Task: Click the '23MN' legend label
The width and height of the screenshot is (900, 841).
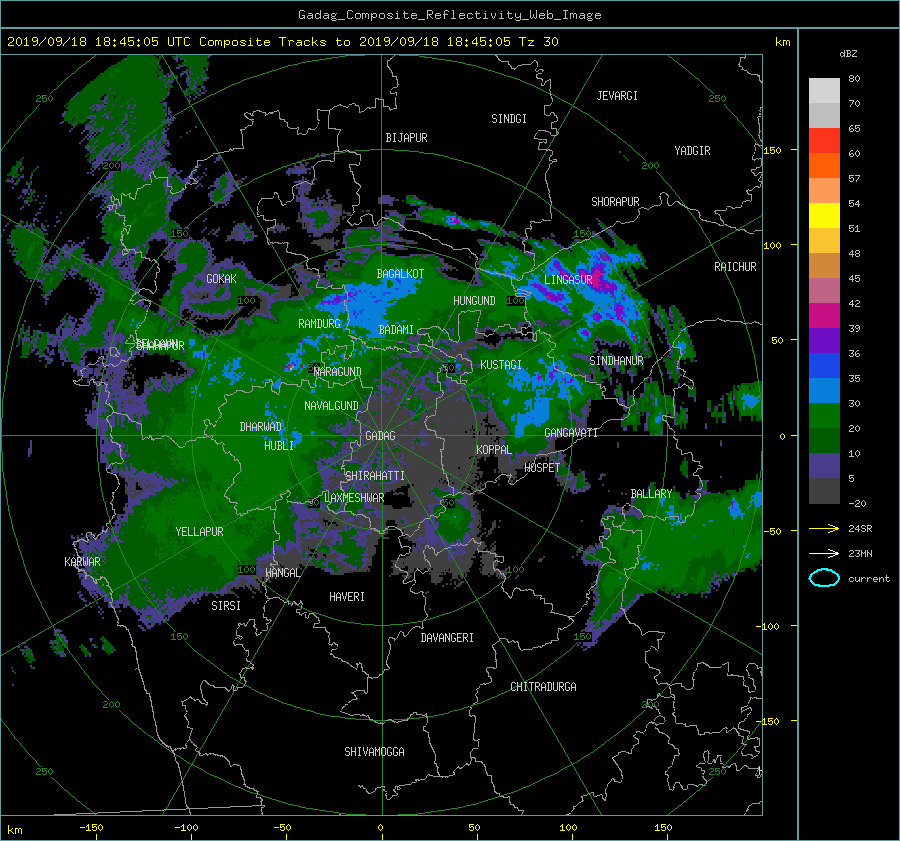Action: [860, 553]
